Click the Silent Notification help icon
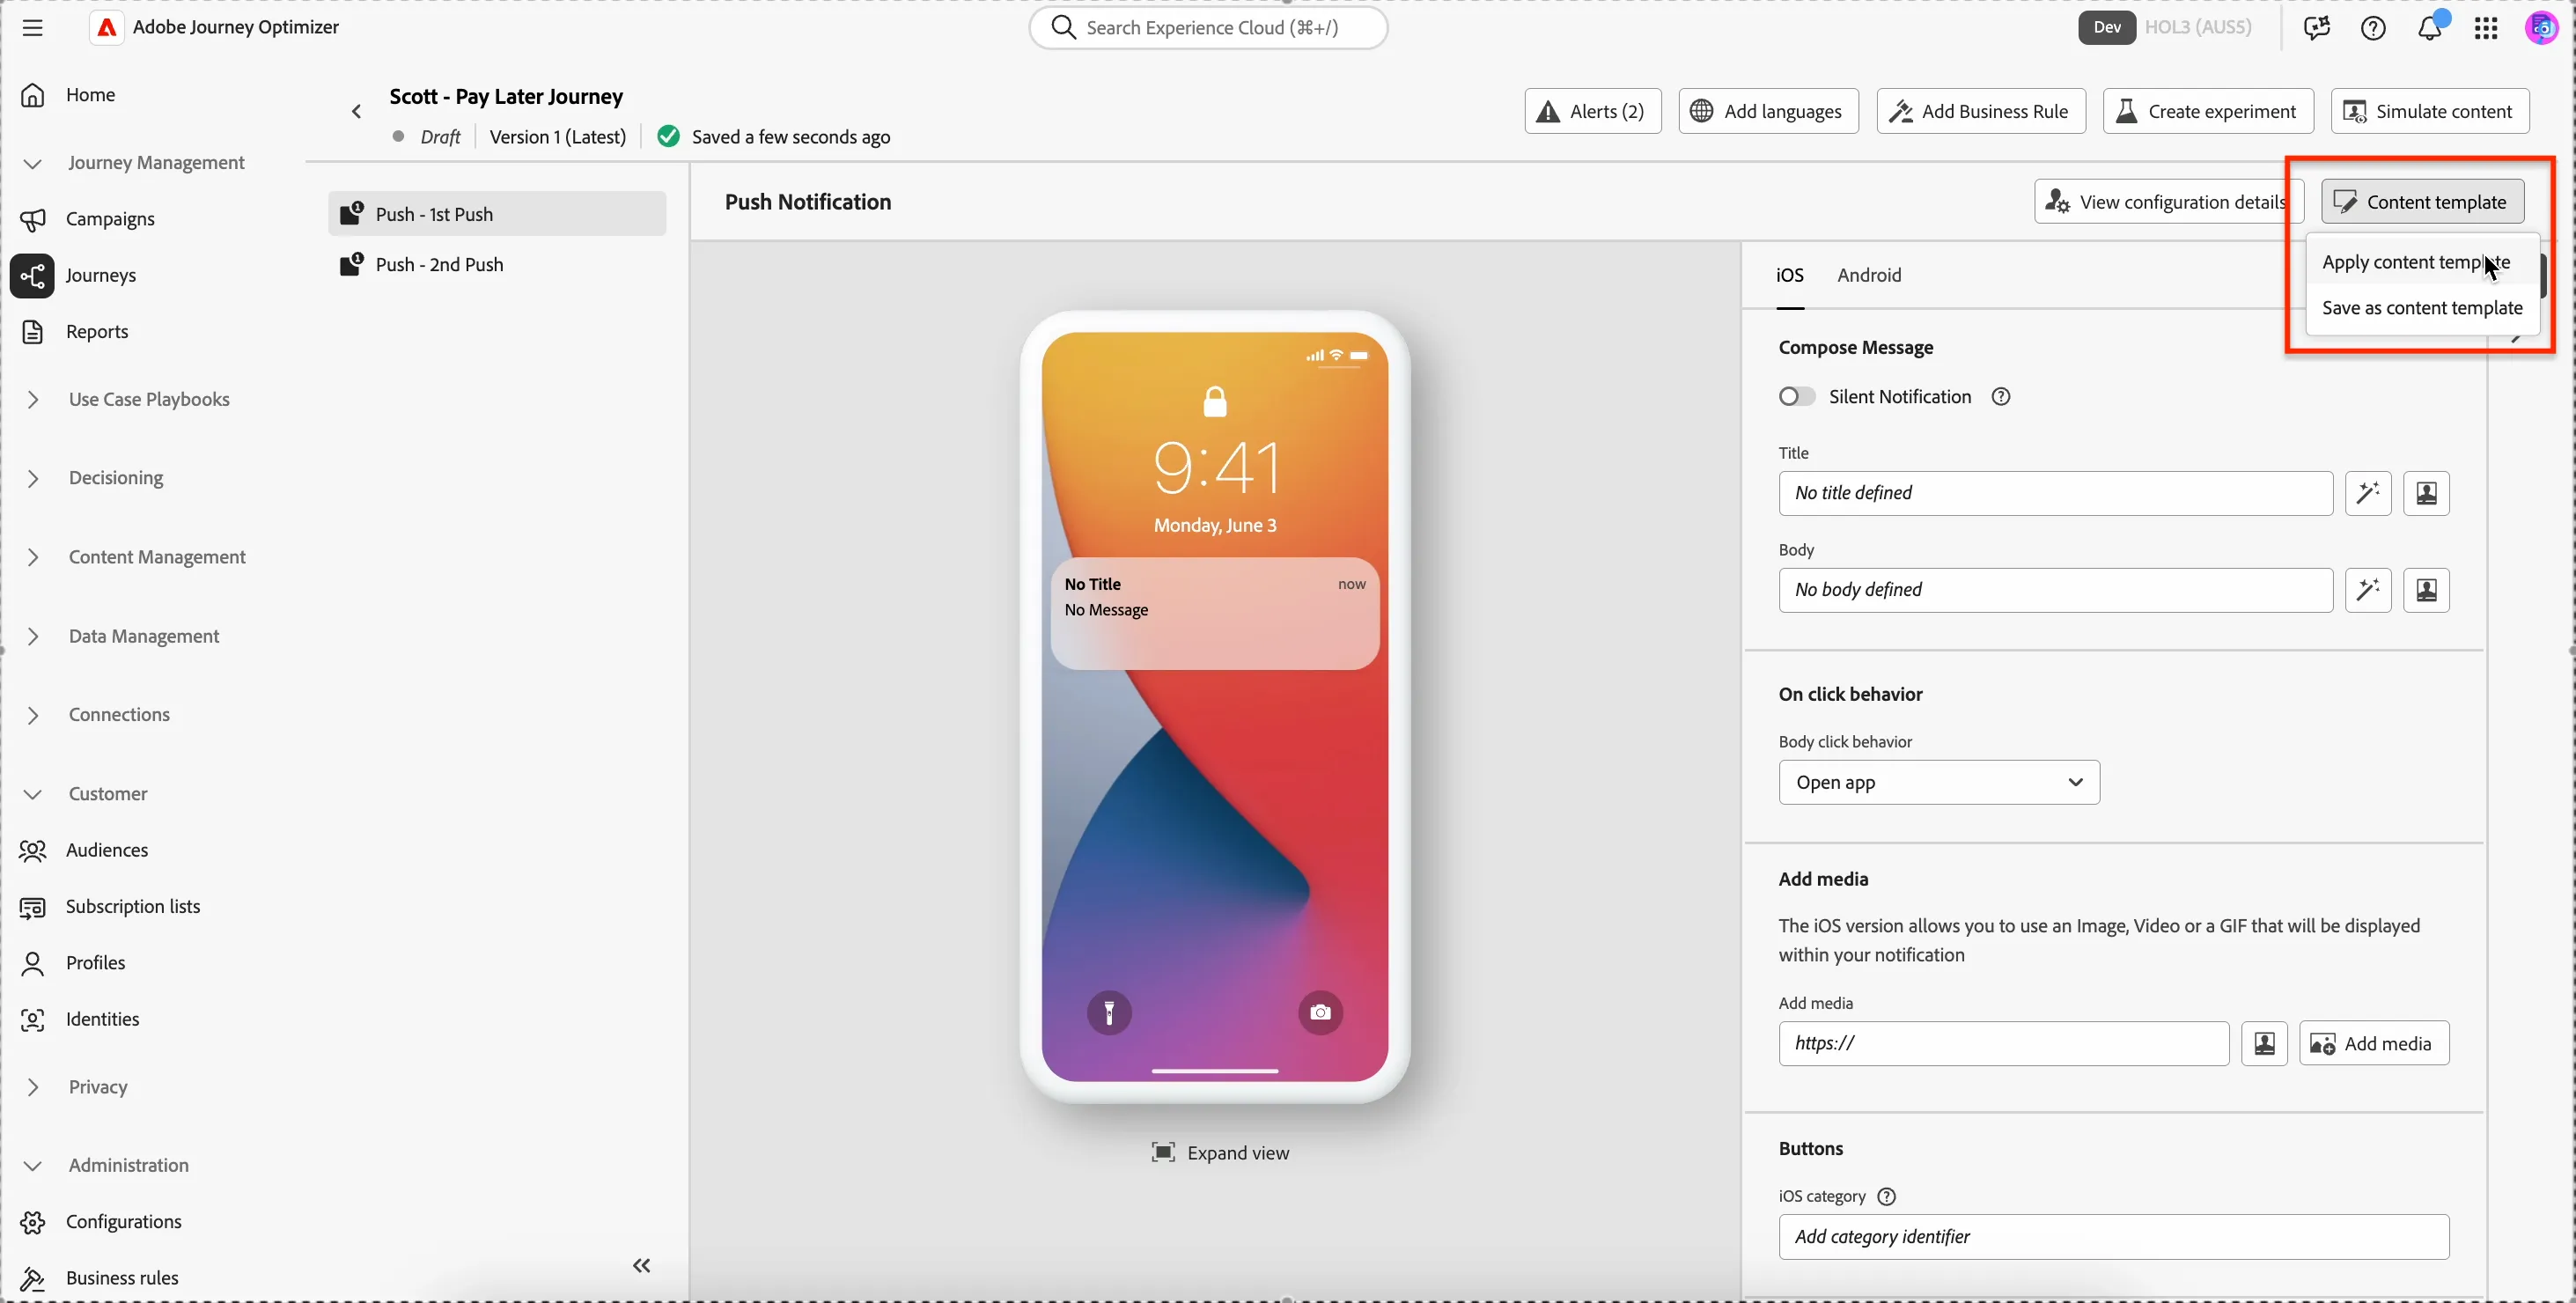The height and width of the screenshot is (1303, 2576). [x=2000, y=397]
